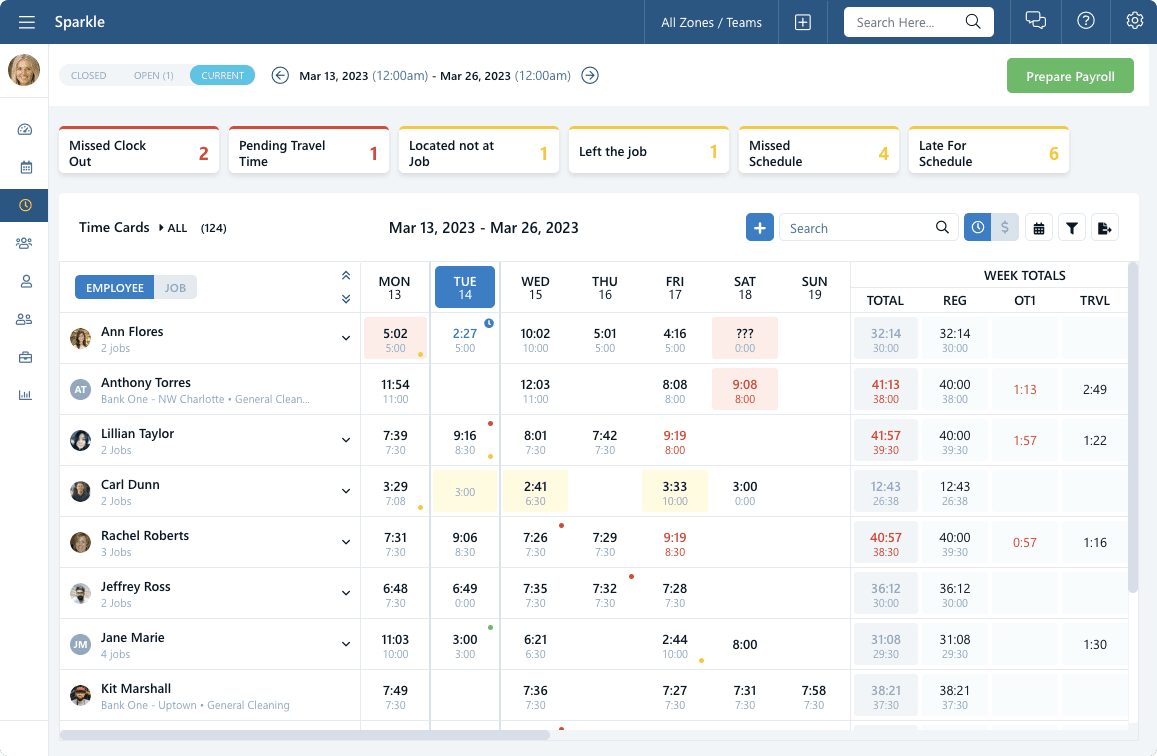The image size is (1157, 756).
Task: Select the TUE 14 column header
Action: pyautogui.click(x=464, y=285)
